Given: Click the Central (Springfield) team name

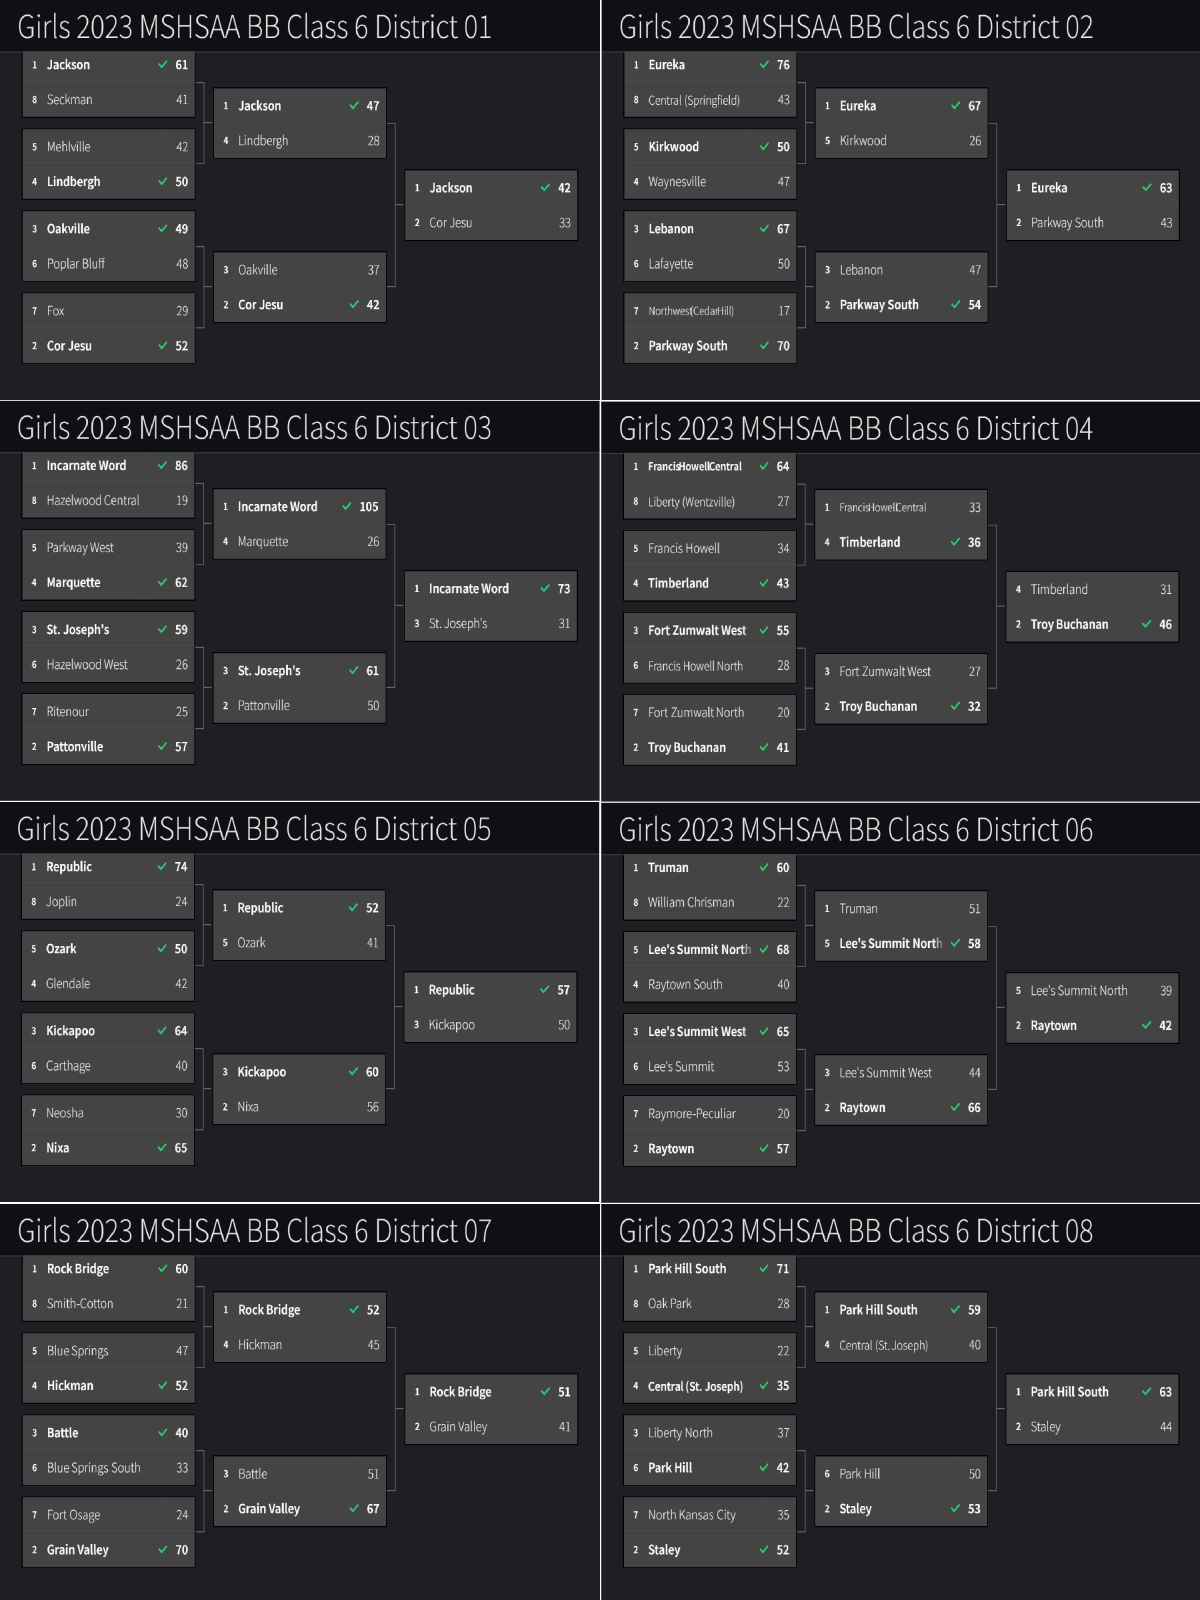Looking at the screenshot, I should coord(694,100).
